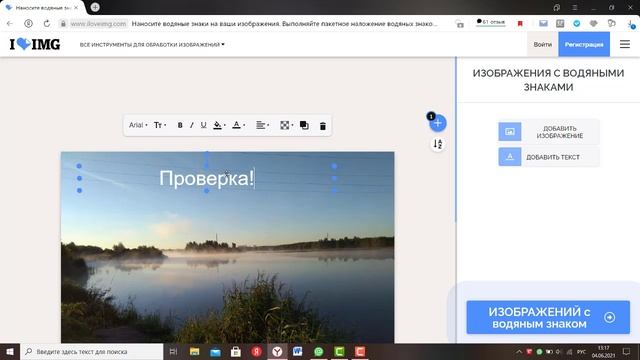Click the Проверка! watermark text on image
This screenshot has height=360, width=640.
point(207,178)
